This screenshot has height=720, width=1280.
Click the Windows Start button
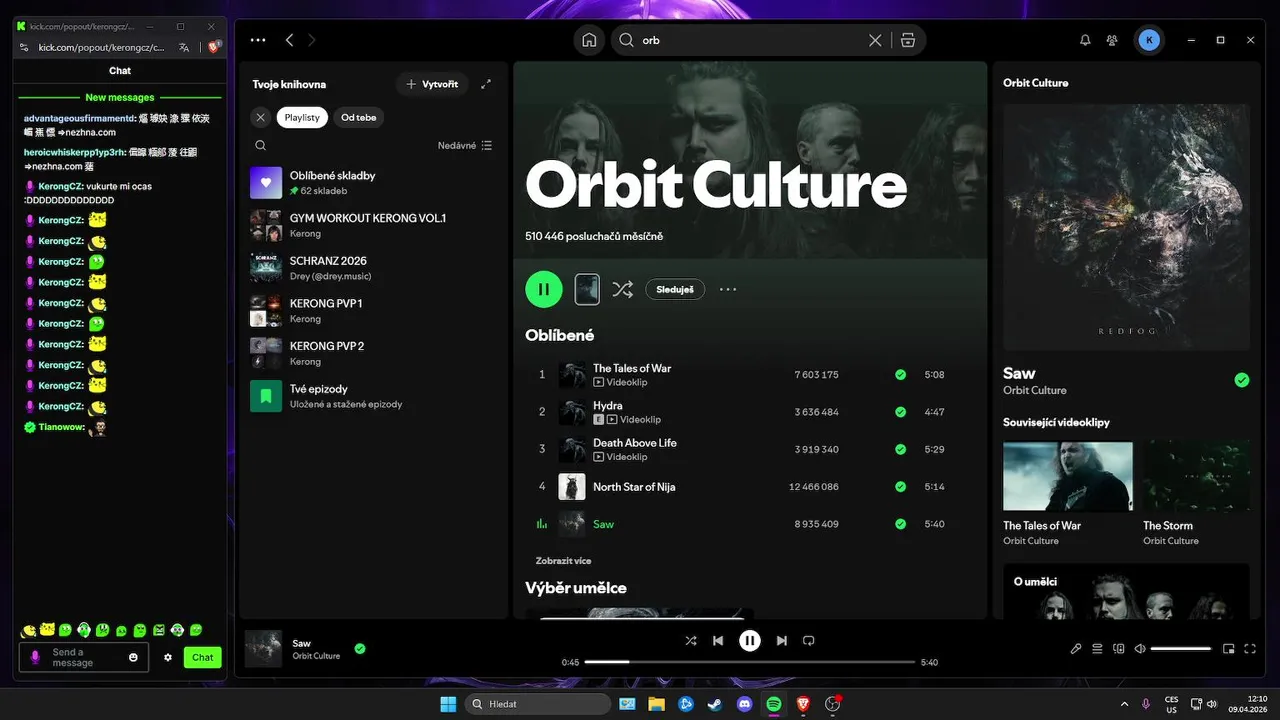pos(448,704)
